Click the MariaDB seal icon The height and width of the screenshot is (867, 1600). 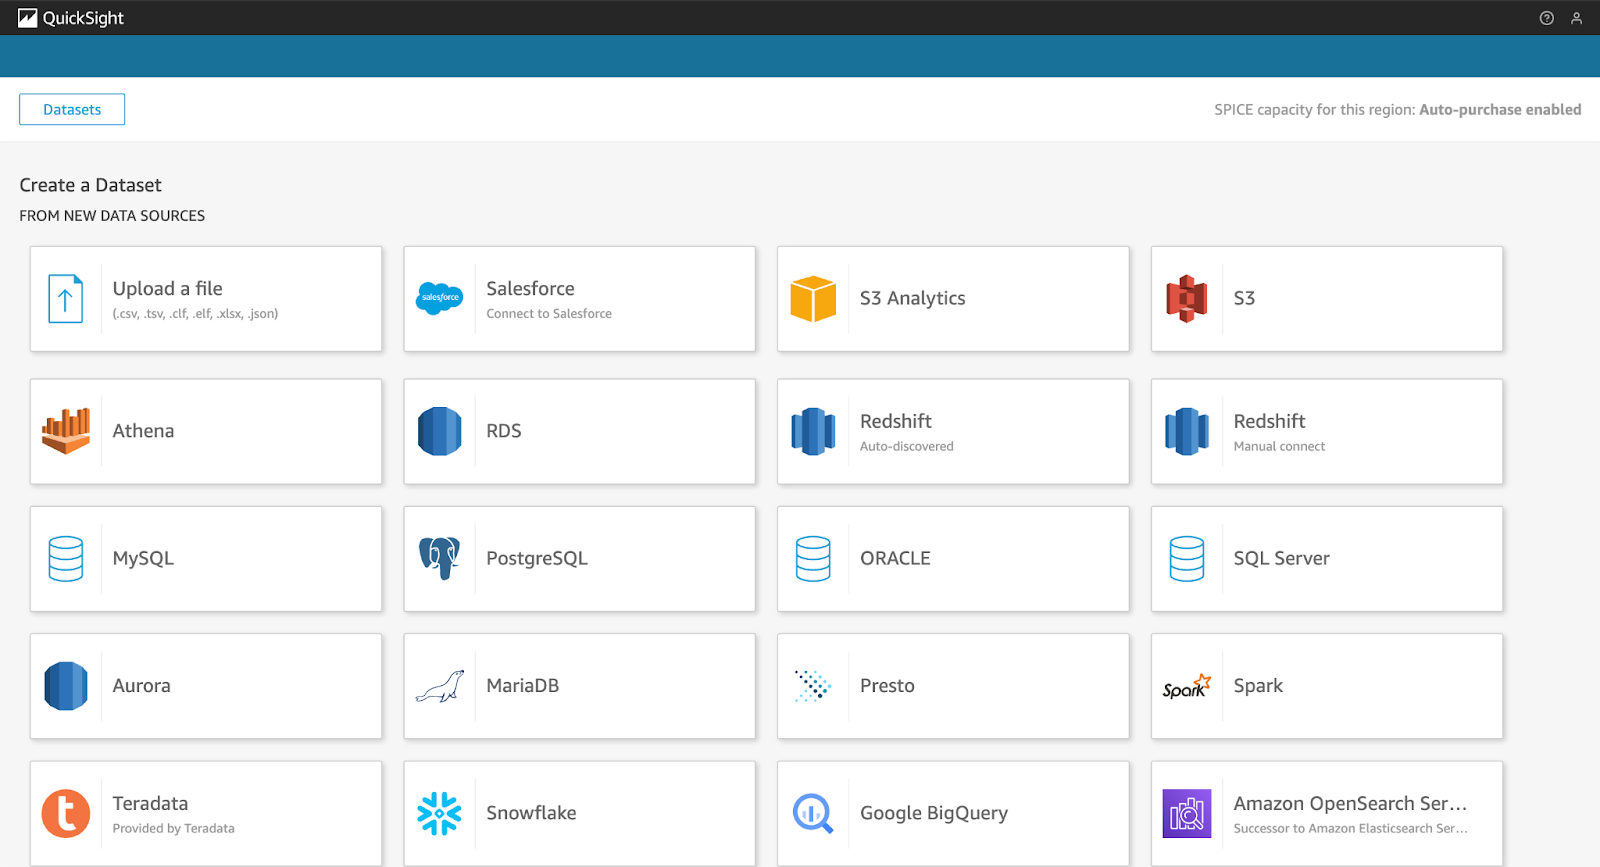pyautogui.click(x=440, y=686)
